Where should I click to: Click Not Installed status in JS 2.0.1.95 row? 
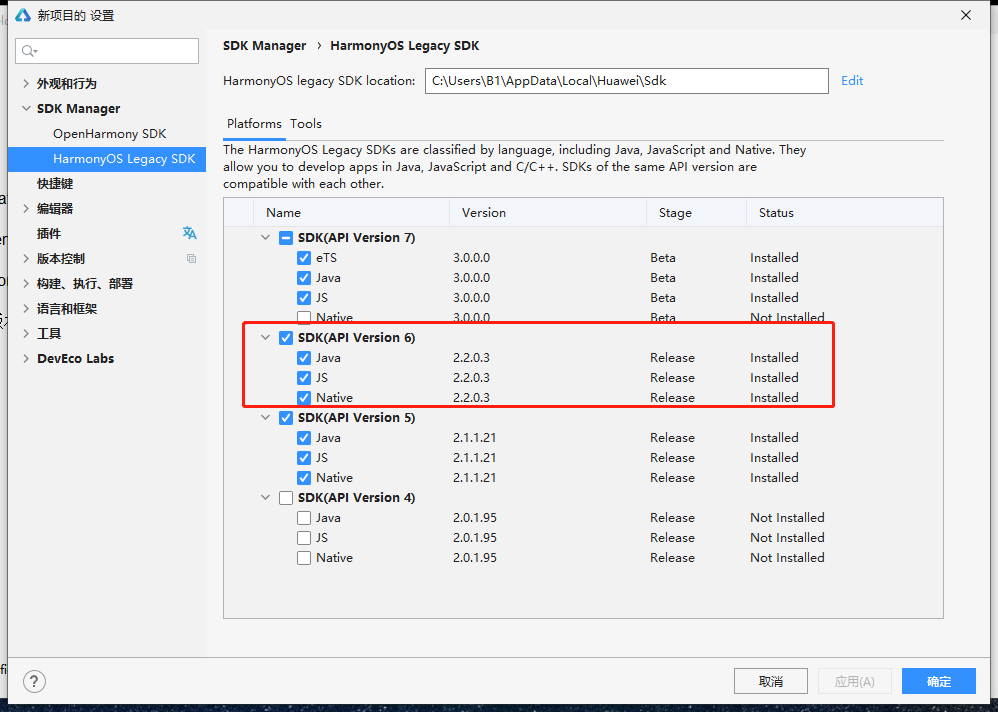787,538
